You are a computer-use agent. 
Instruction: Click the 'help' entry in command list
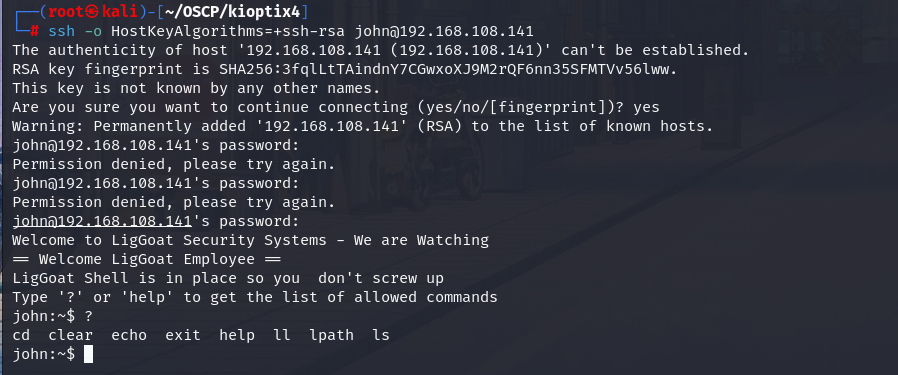pos(237,335)
